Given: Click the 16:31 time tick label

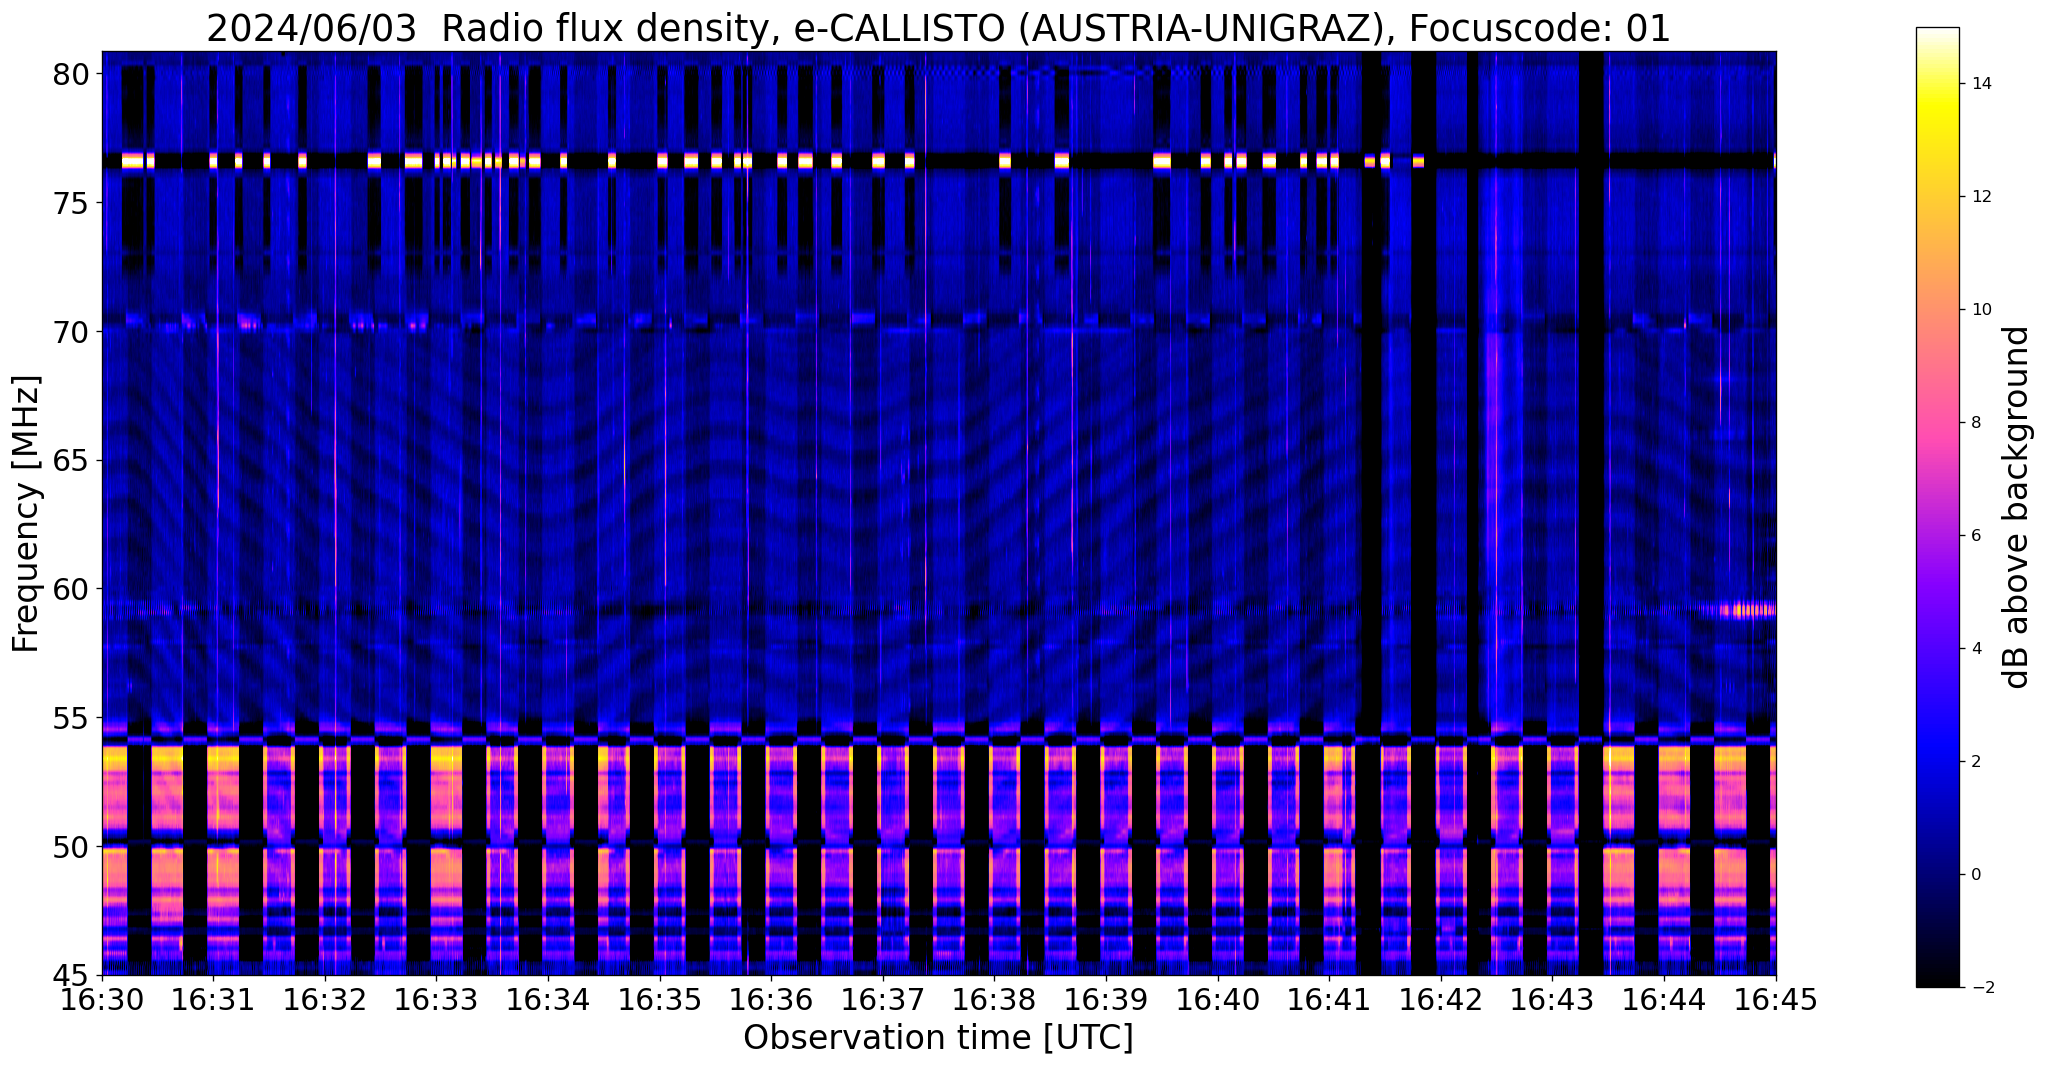Looking at the screenshot, I should tap(213, 1001).
